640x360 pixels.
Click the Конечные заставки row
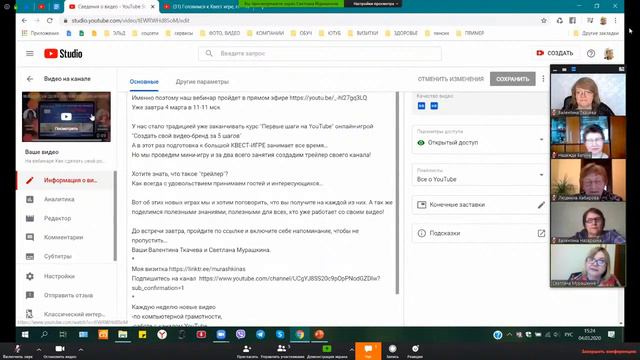click(480, 205)
